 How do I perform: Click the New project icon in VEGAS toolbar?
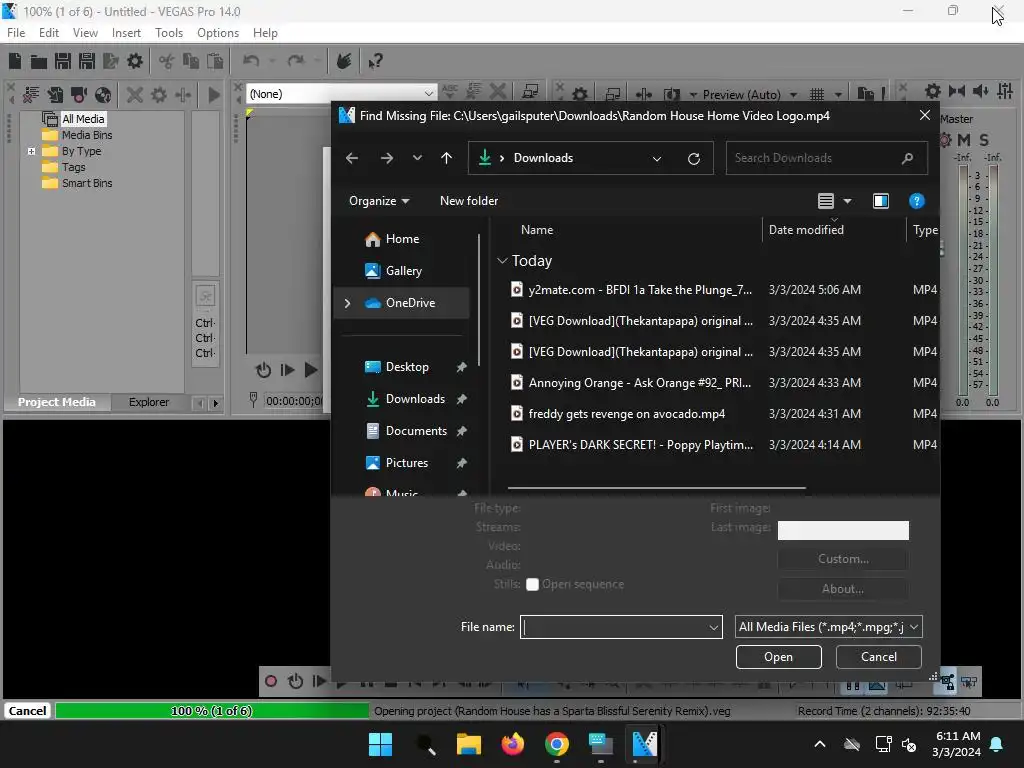[x=14, y=61]
